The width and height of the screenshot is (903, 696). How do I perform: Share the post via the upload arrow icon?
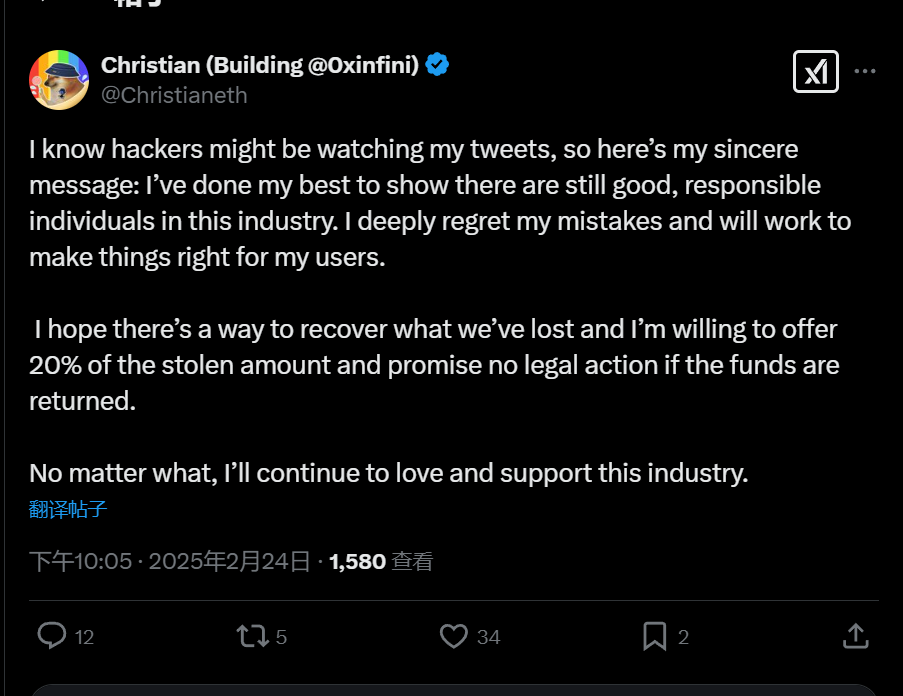pyautogui.click(x=855, y=636)
